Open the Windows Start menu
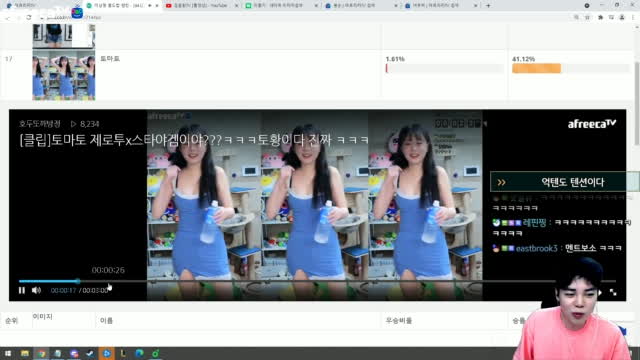Viewport: 640px width, 360px height. tap(8, 353)
